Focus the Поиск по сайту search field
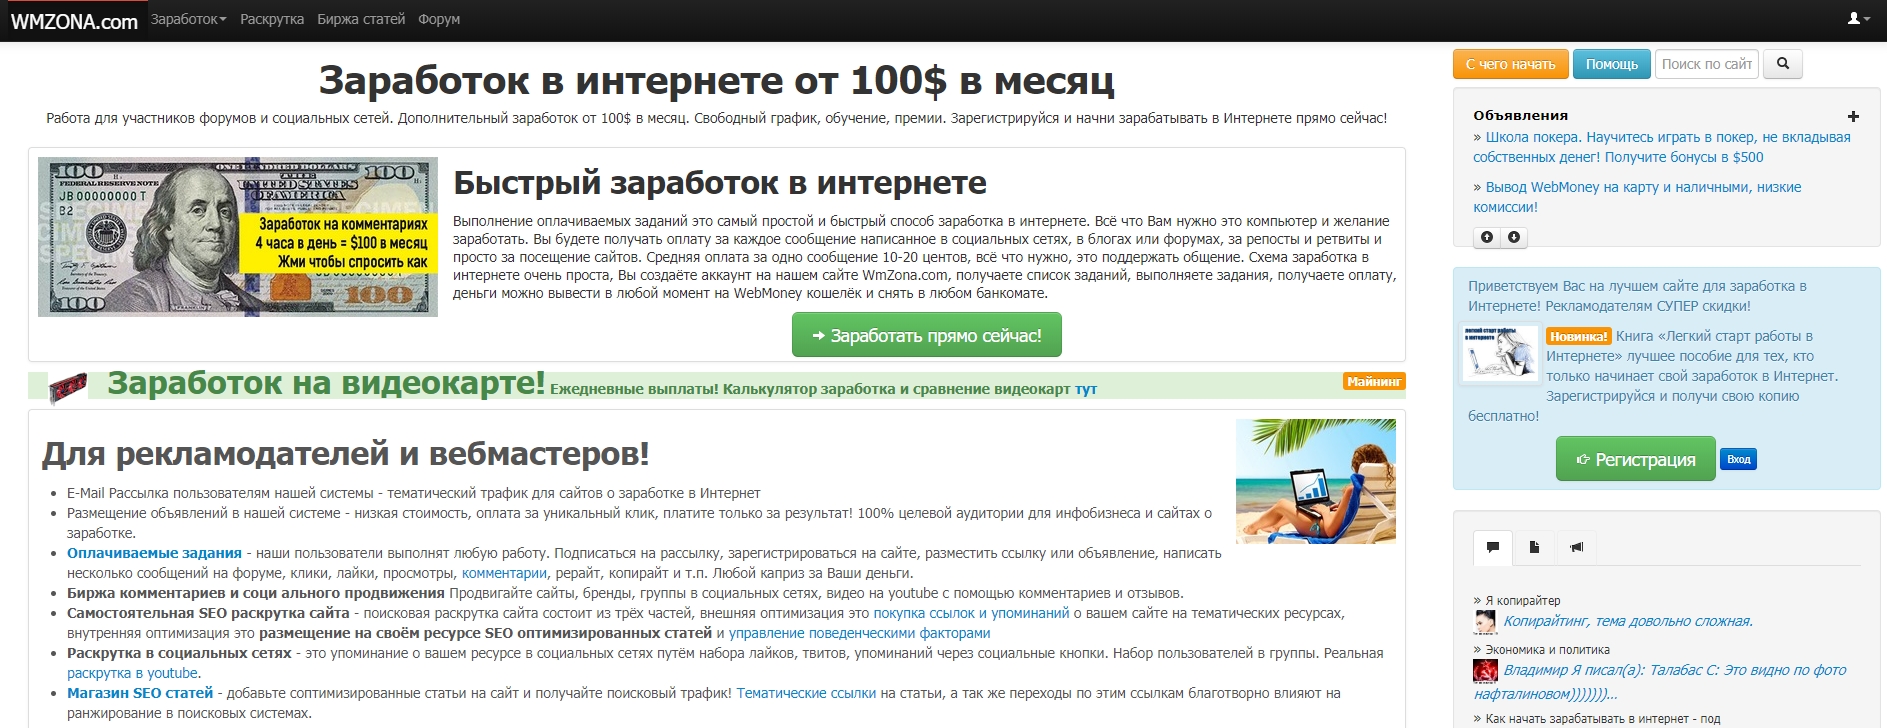The height and width of the screenshot is (728, 1887). 1707,64
